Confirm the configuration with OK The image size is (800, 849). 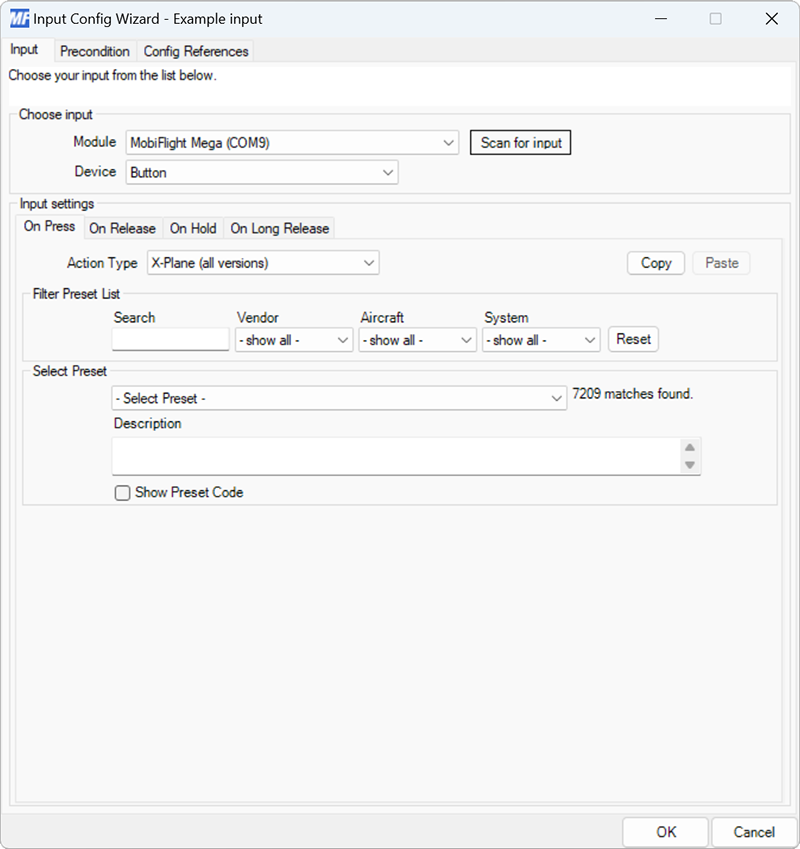coord(665,831)
